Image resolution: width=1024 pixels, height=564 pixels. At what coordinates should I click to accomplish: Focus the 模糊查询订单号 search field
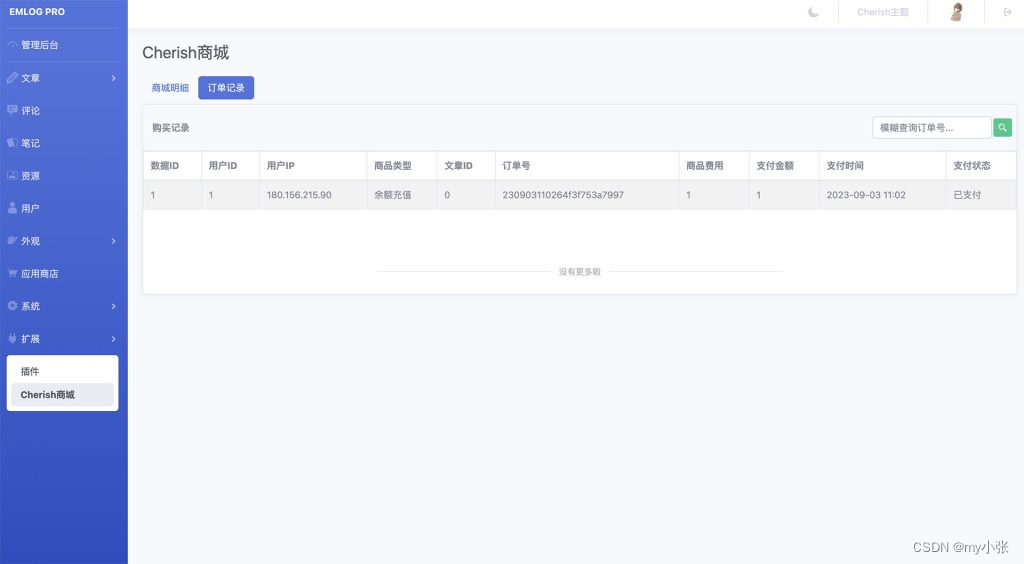(931, 127)
